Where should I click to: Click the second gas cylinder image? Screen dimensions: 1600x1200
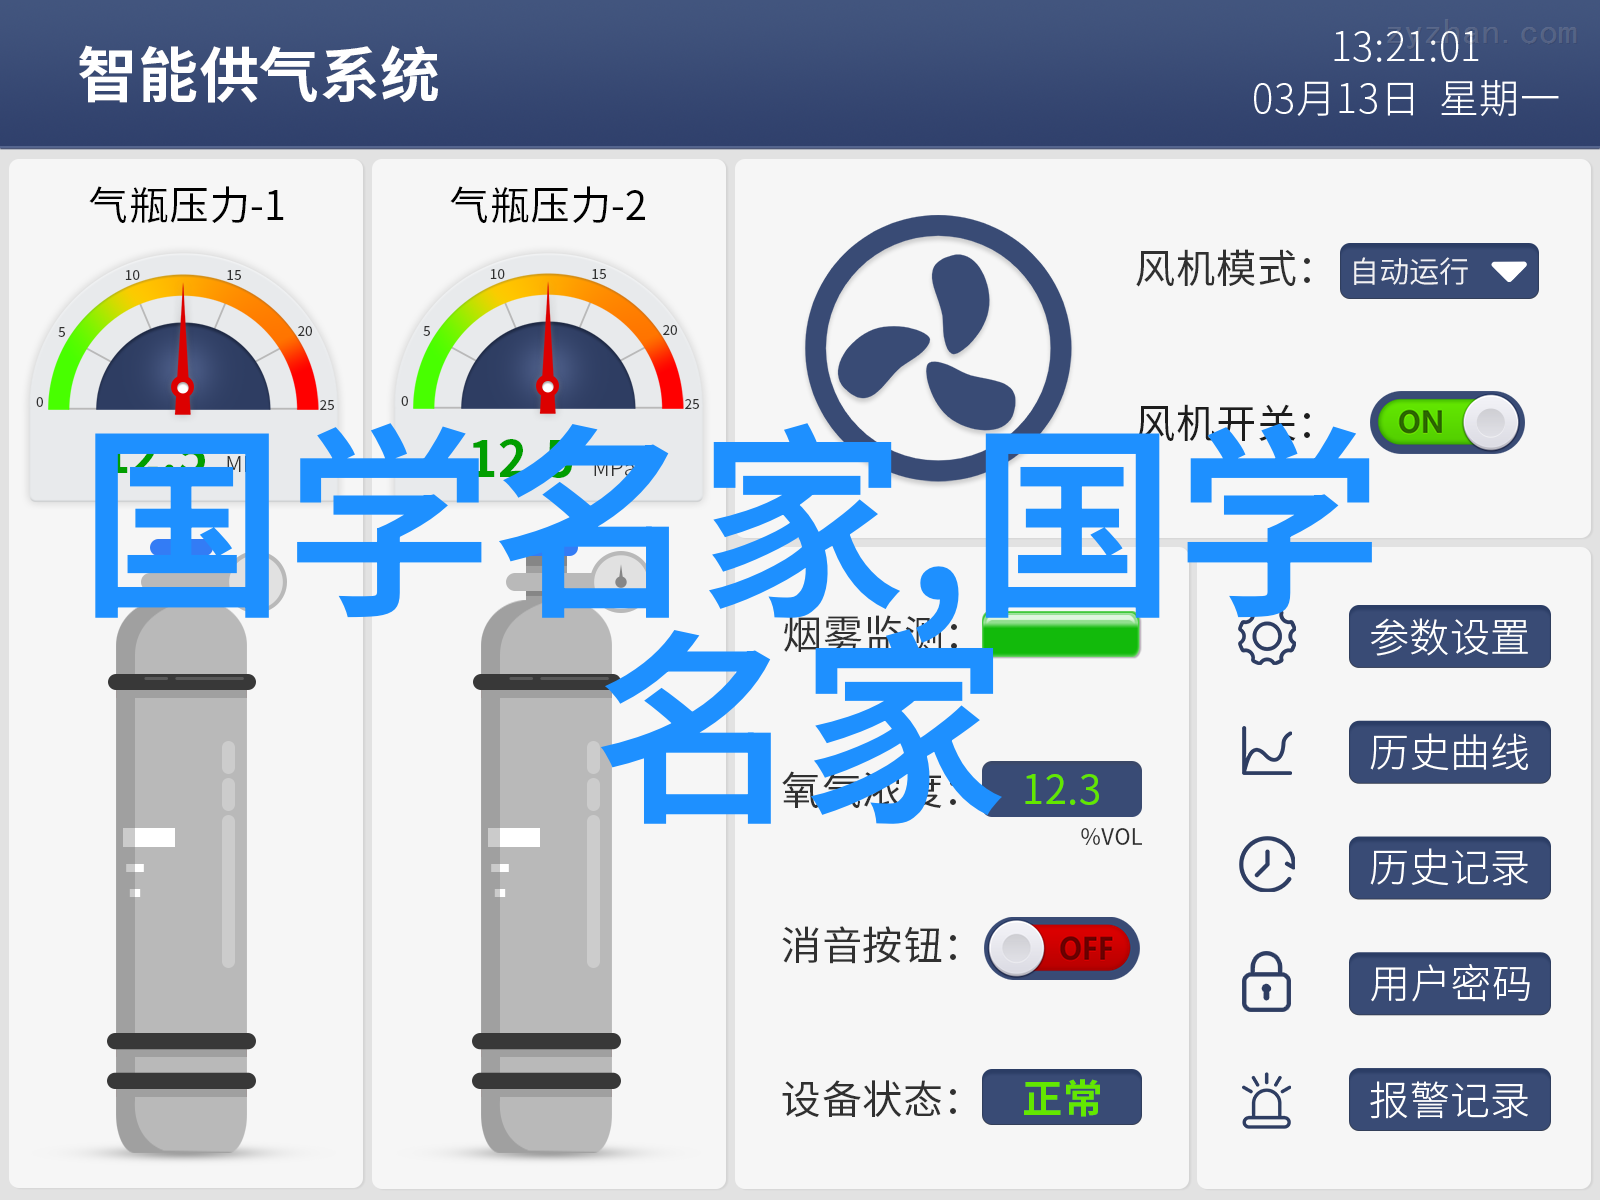pyautogui.click(x=547, y=850)
